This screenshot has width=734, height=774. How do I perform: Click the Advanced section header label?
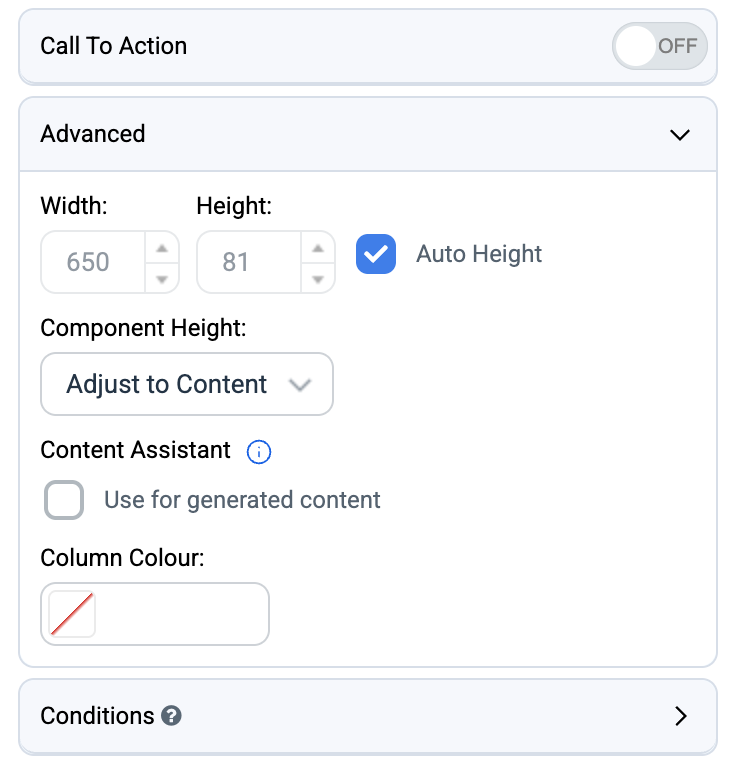(x=93, y=134)
